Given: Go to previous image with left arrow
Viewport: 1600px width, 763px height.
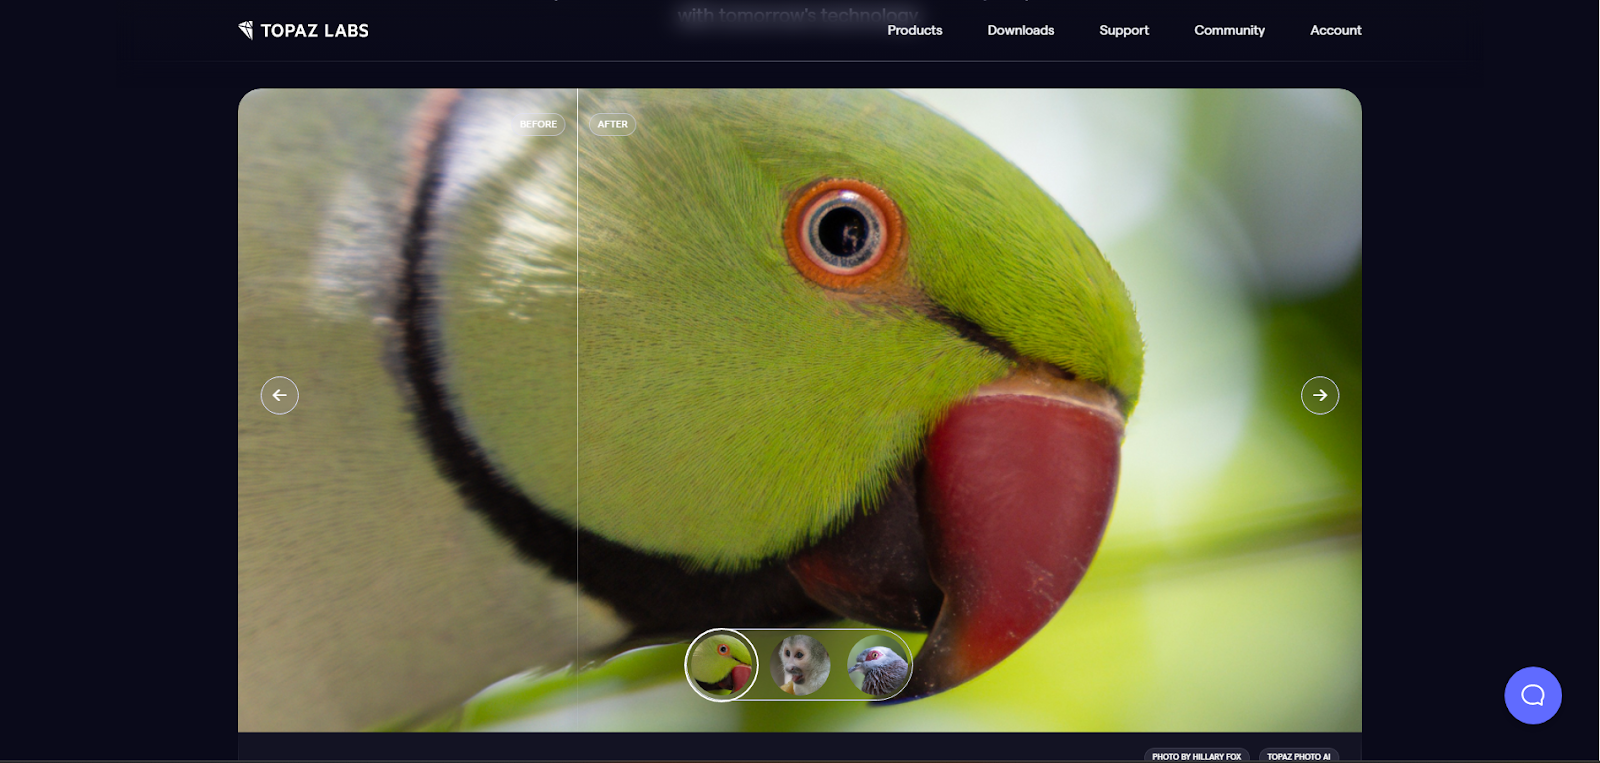Looking at the screenshot, I should point(280,395).
